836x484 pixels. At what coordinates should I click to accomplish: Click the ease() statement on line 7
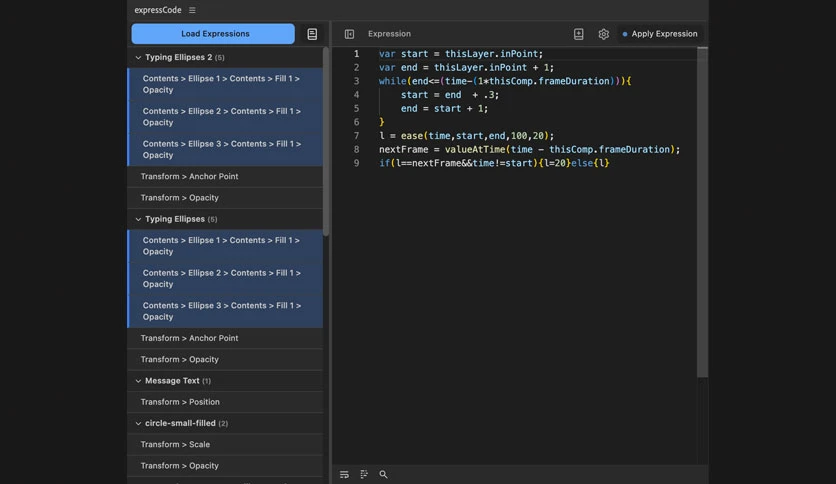click(467, 136)
